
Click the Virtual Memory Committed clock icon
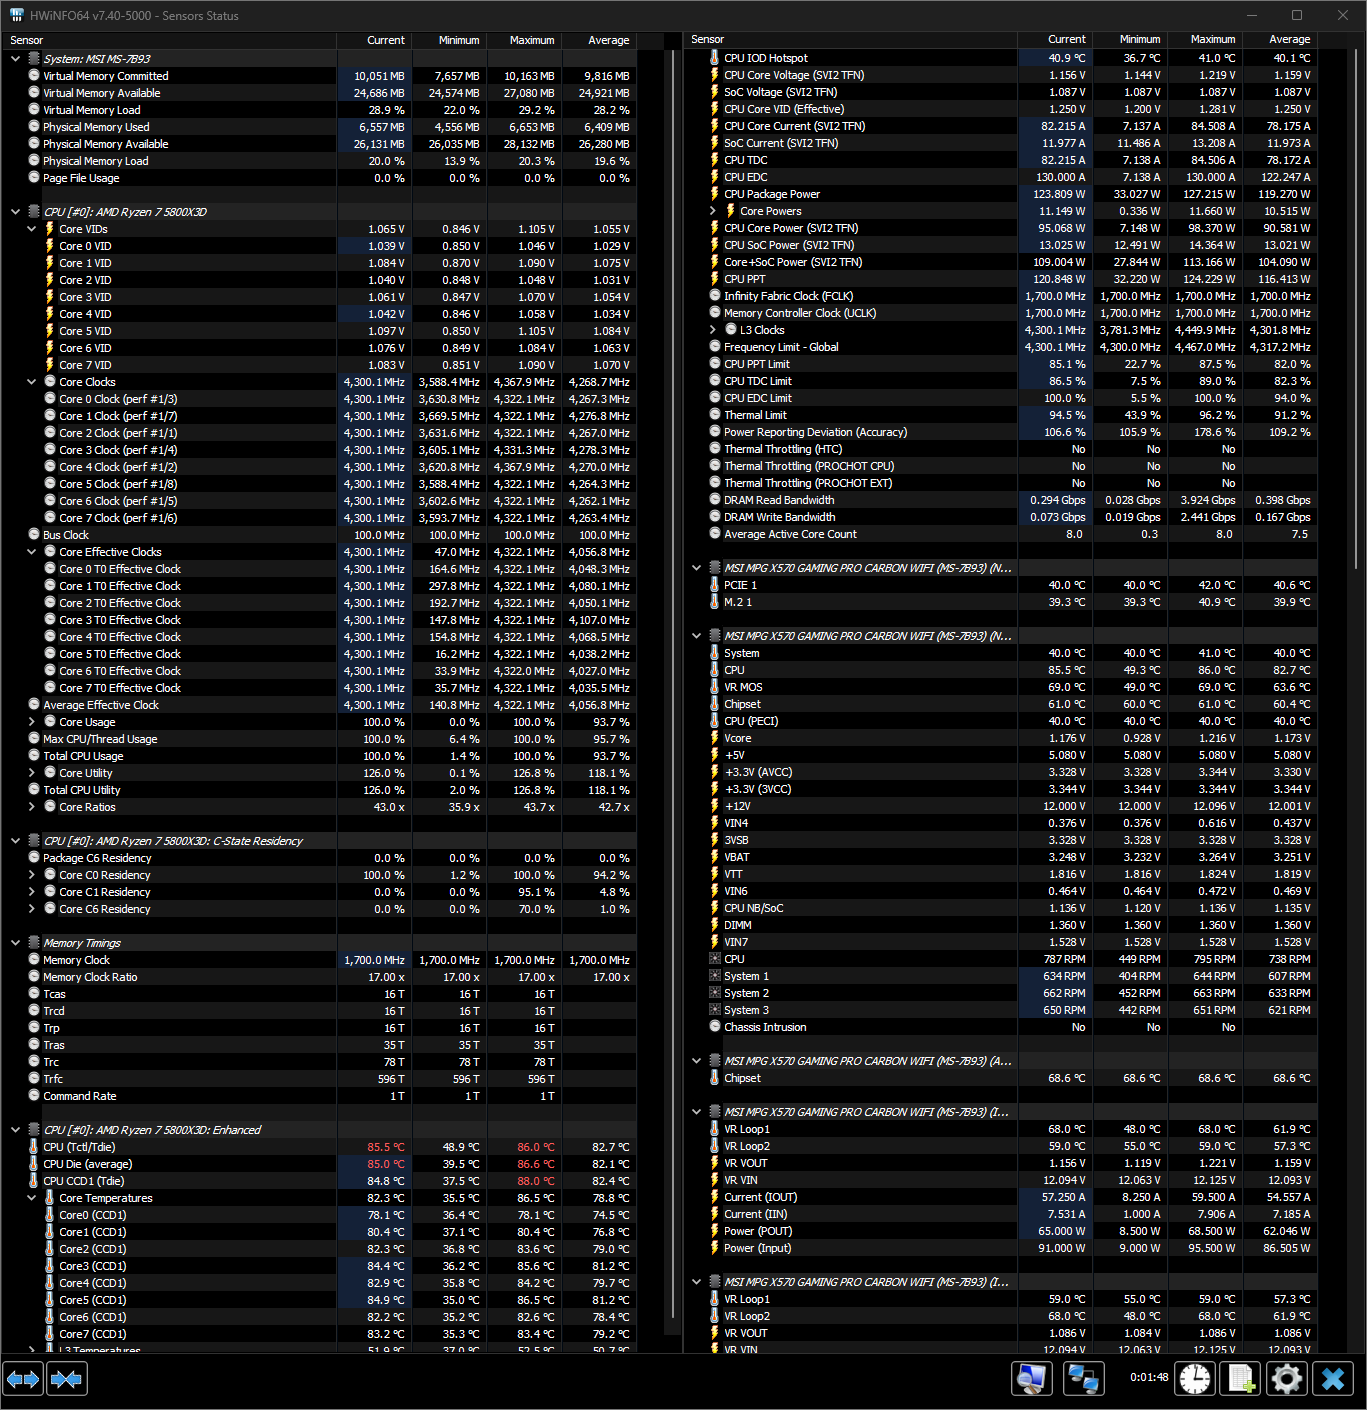click(x=34, y=76)
